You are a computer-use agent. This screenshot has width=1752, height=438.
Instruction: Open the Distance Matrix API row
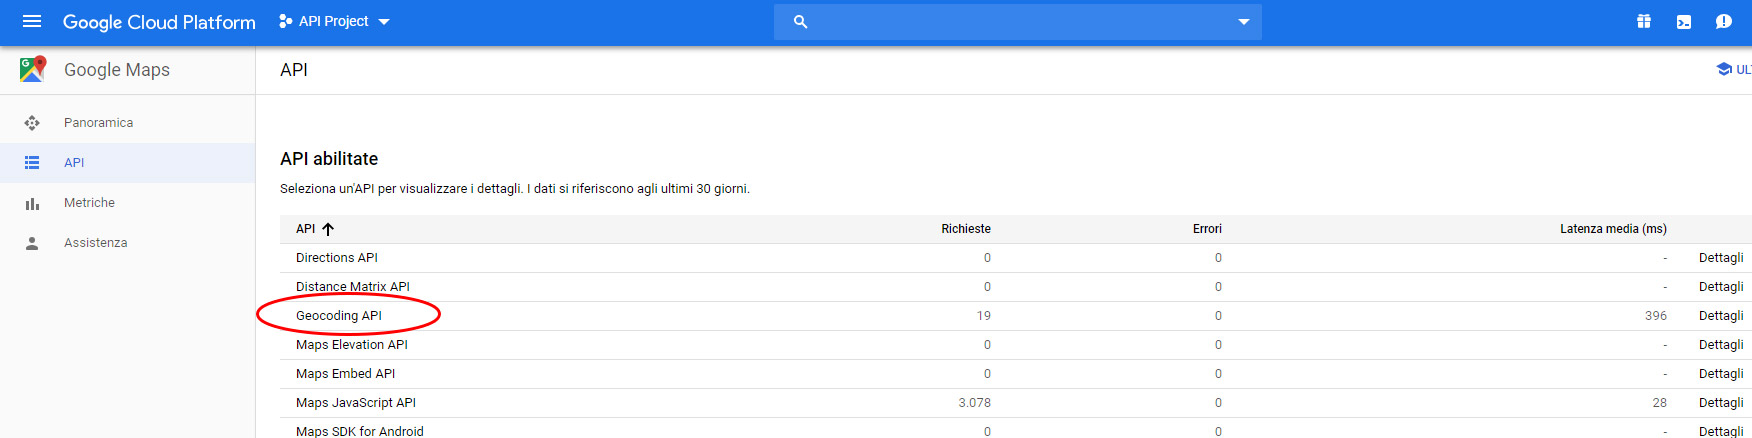click(1016, 287)
